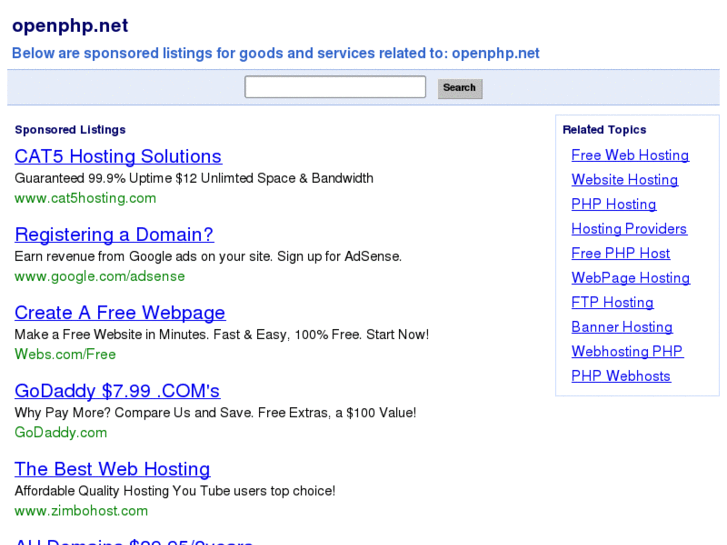Follow The Best Web Hosting link
The image size is (727, 545).
112,469
